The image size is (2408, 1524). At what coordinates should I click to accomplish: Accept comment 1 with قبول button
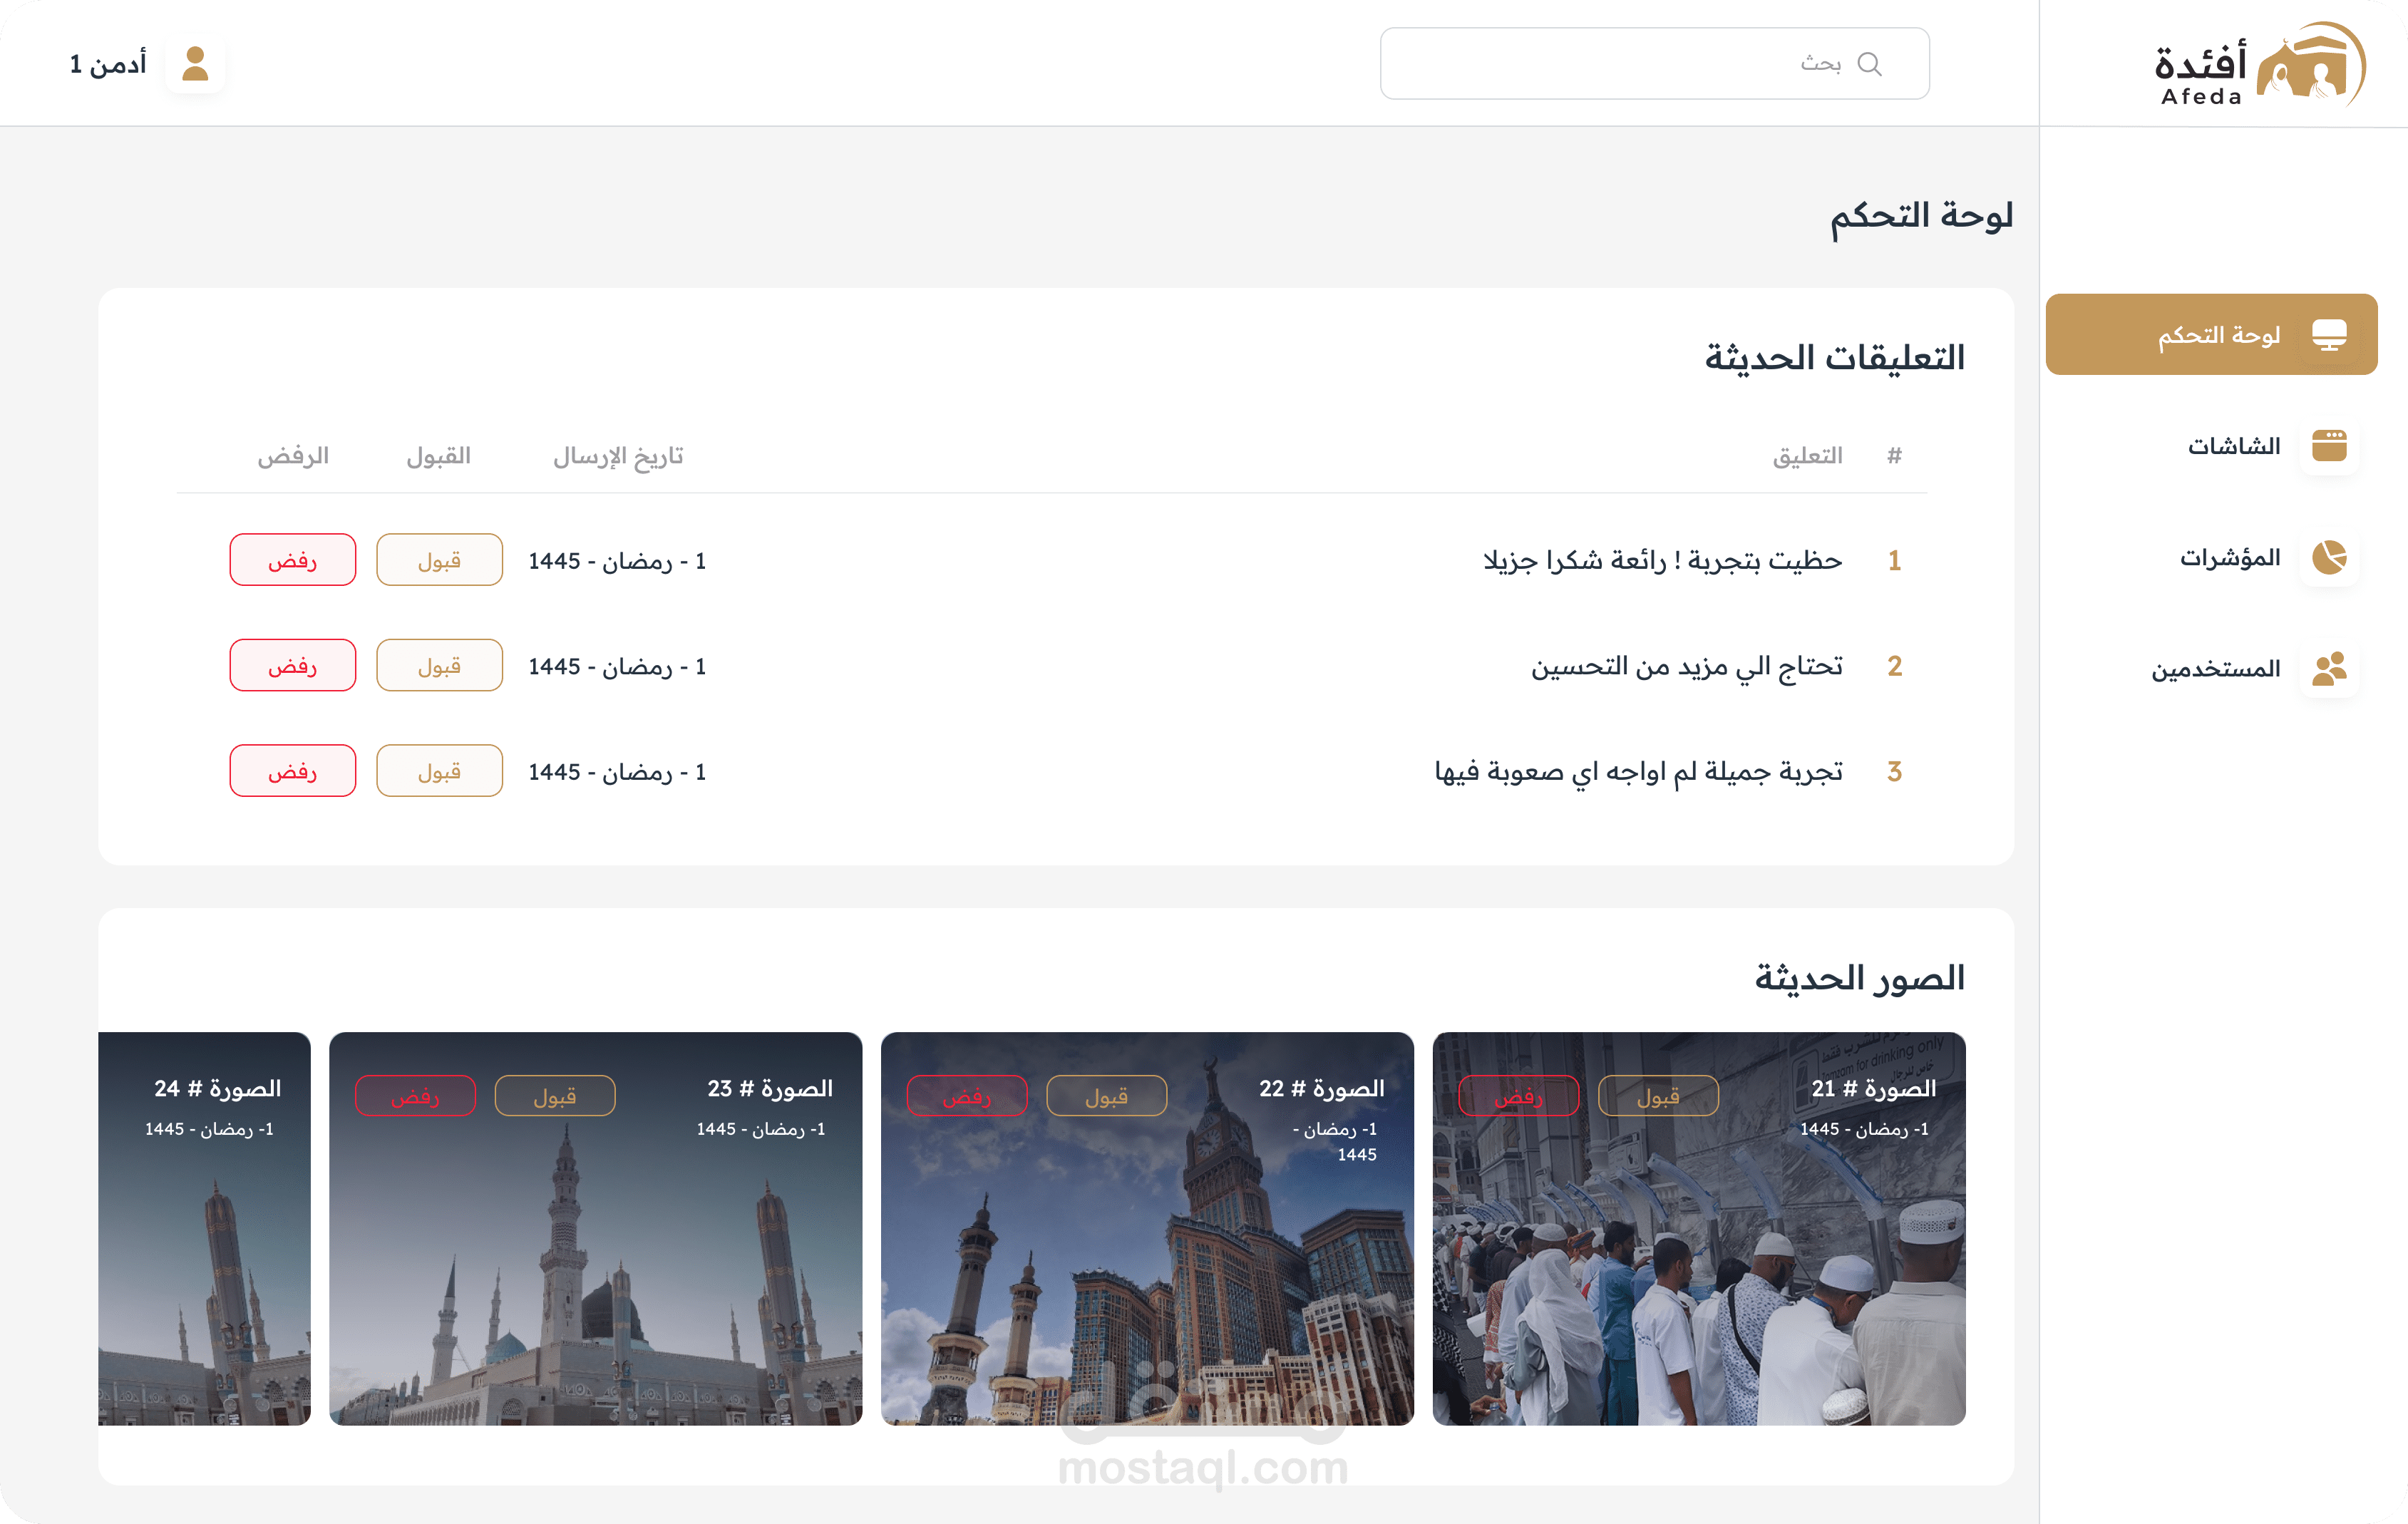tap(439, 560)
